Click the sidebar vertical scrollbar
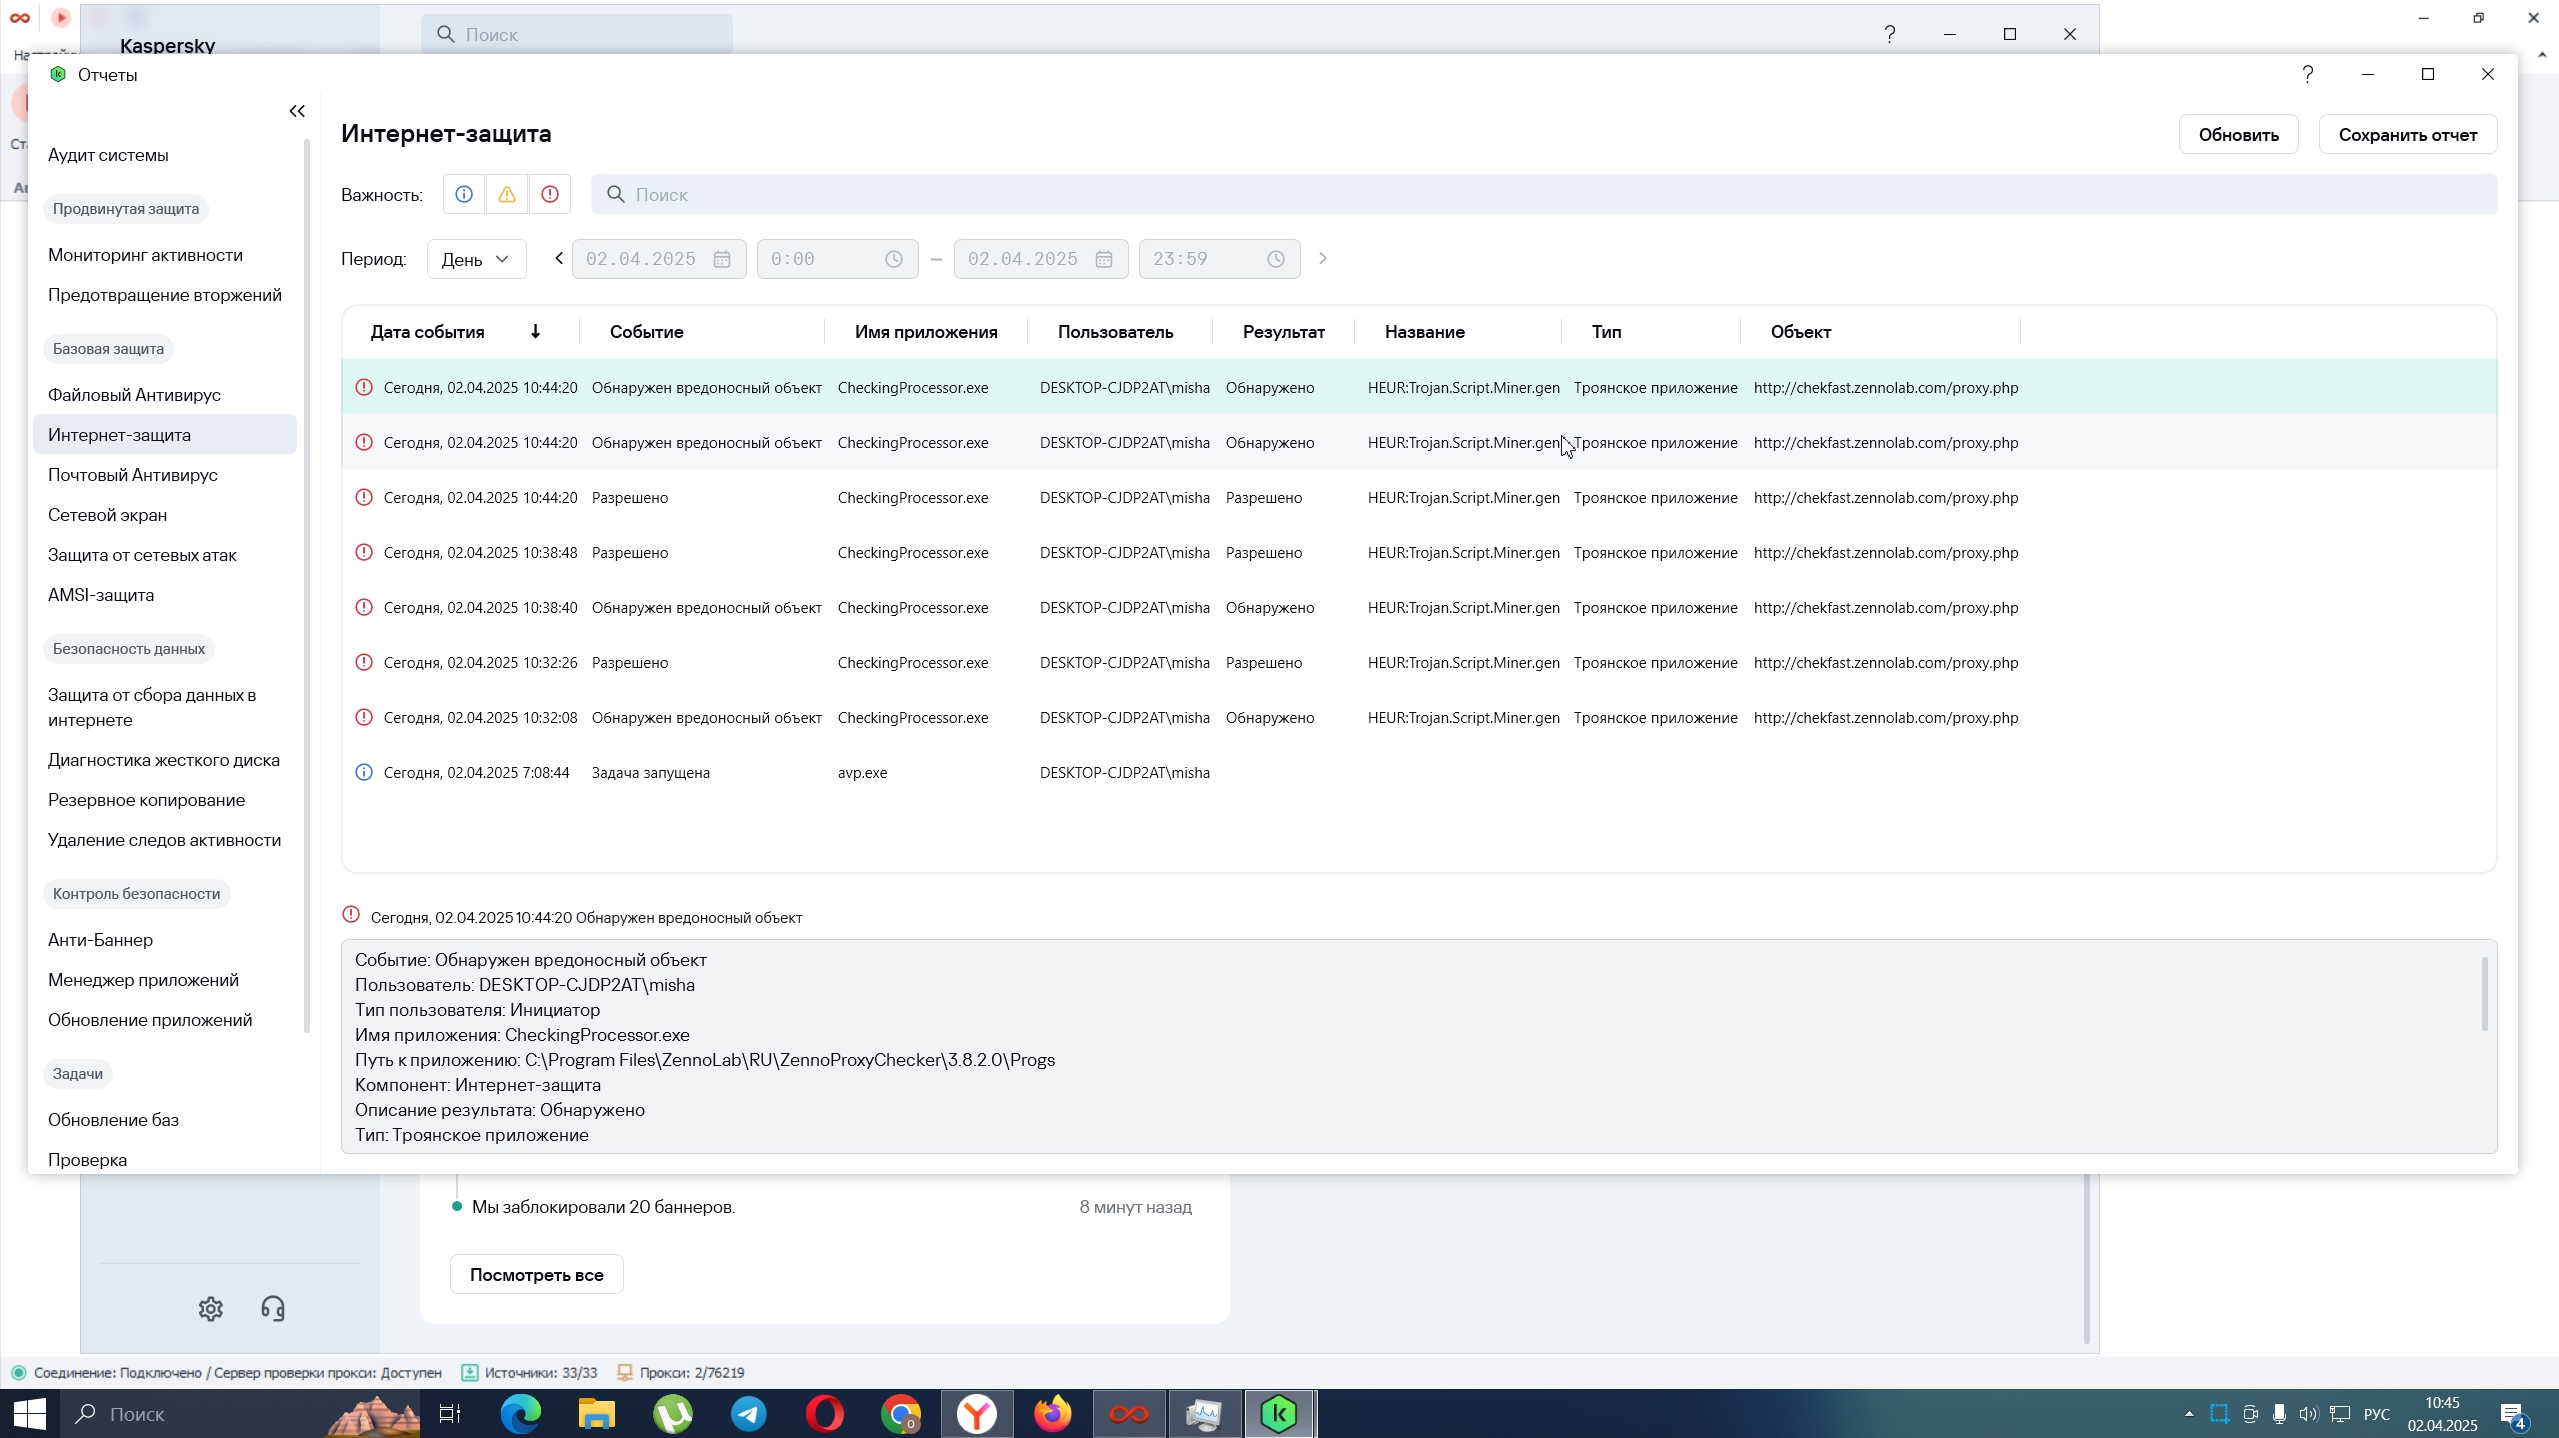 (306, 586)
